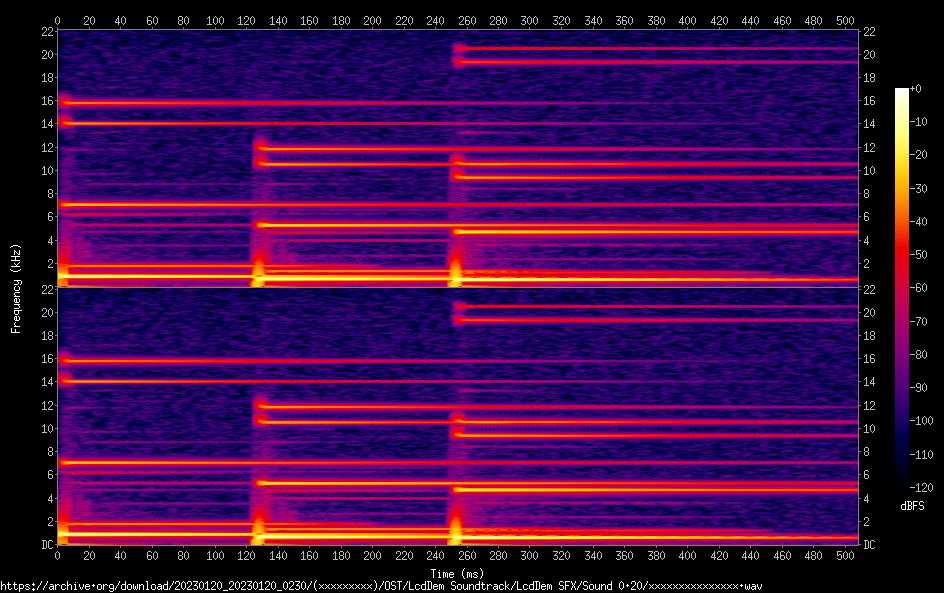Click the 'Time (ms)' axis label

458,573
